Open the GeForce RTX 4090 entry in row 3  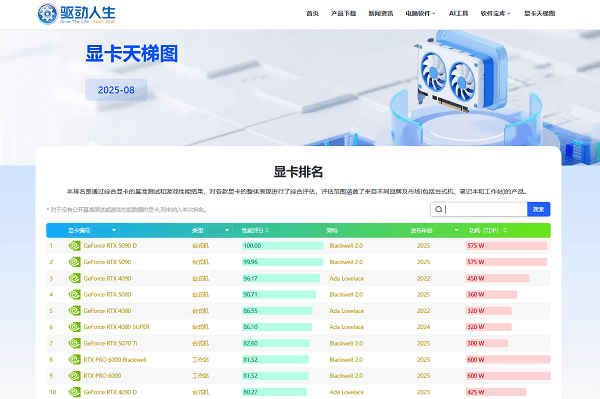click(x=108, y=278)
